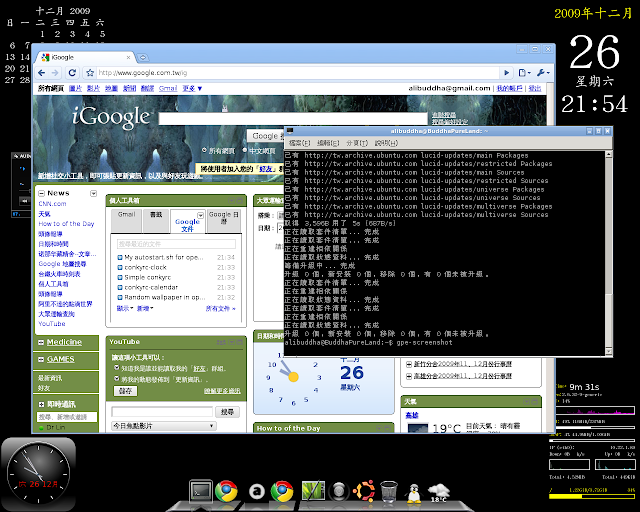Toggle the GAMES section expander icon
Image resolution: width=640 pixels, height=512 pixels.
coord(41,359)
